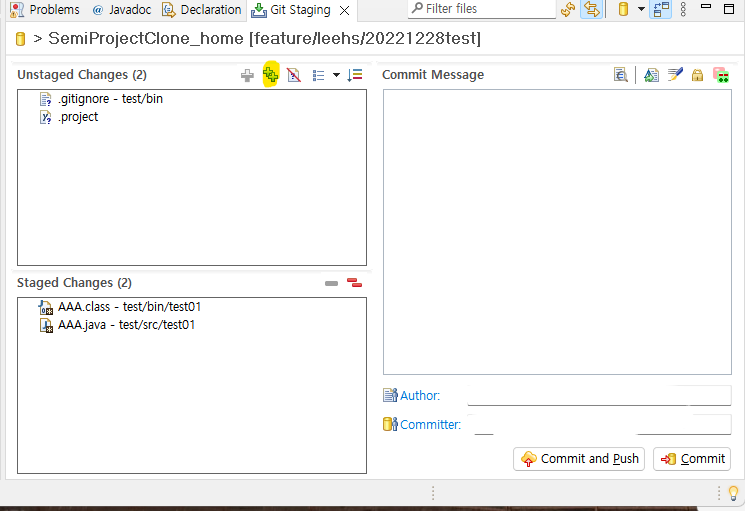745x511 pixels.
Task: Click the Refresh icon in view toolbar
Action: (x=568, y=9)
